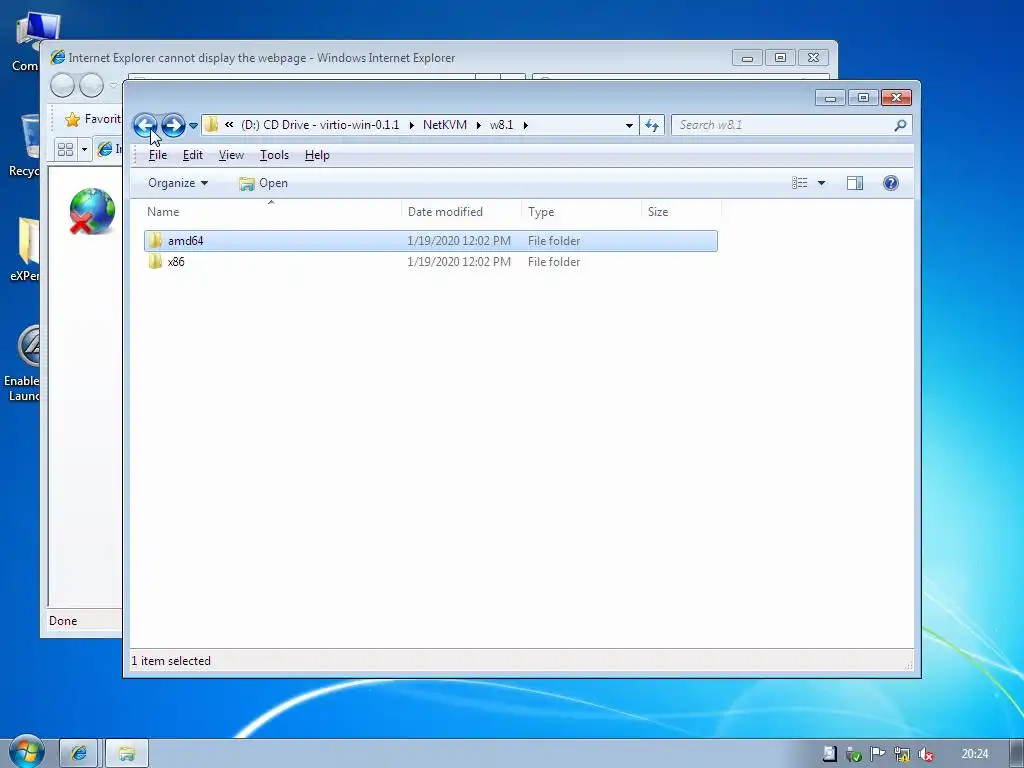Go back in the Explorer window
Viewport: 1024px width, 768px height.
click(x=145, y=125)
